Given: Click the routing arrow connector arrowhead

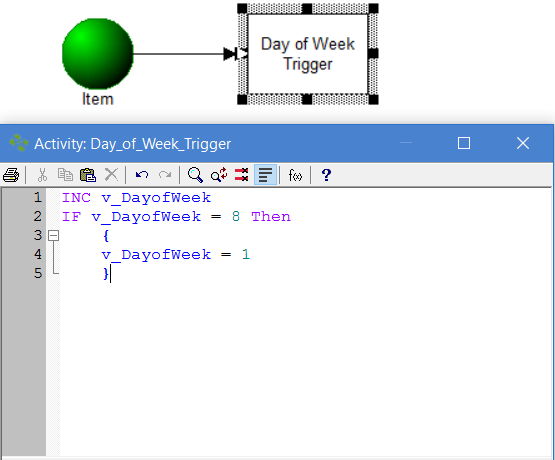Looking at the screenshot, I should tap(230, 54).
